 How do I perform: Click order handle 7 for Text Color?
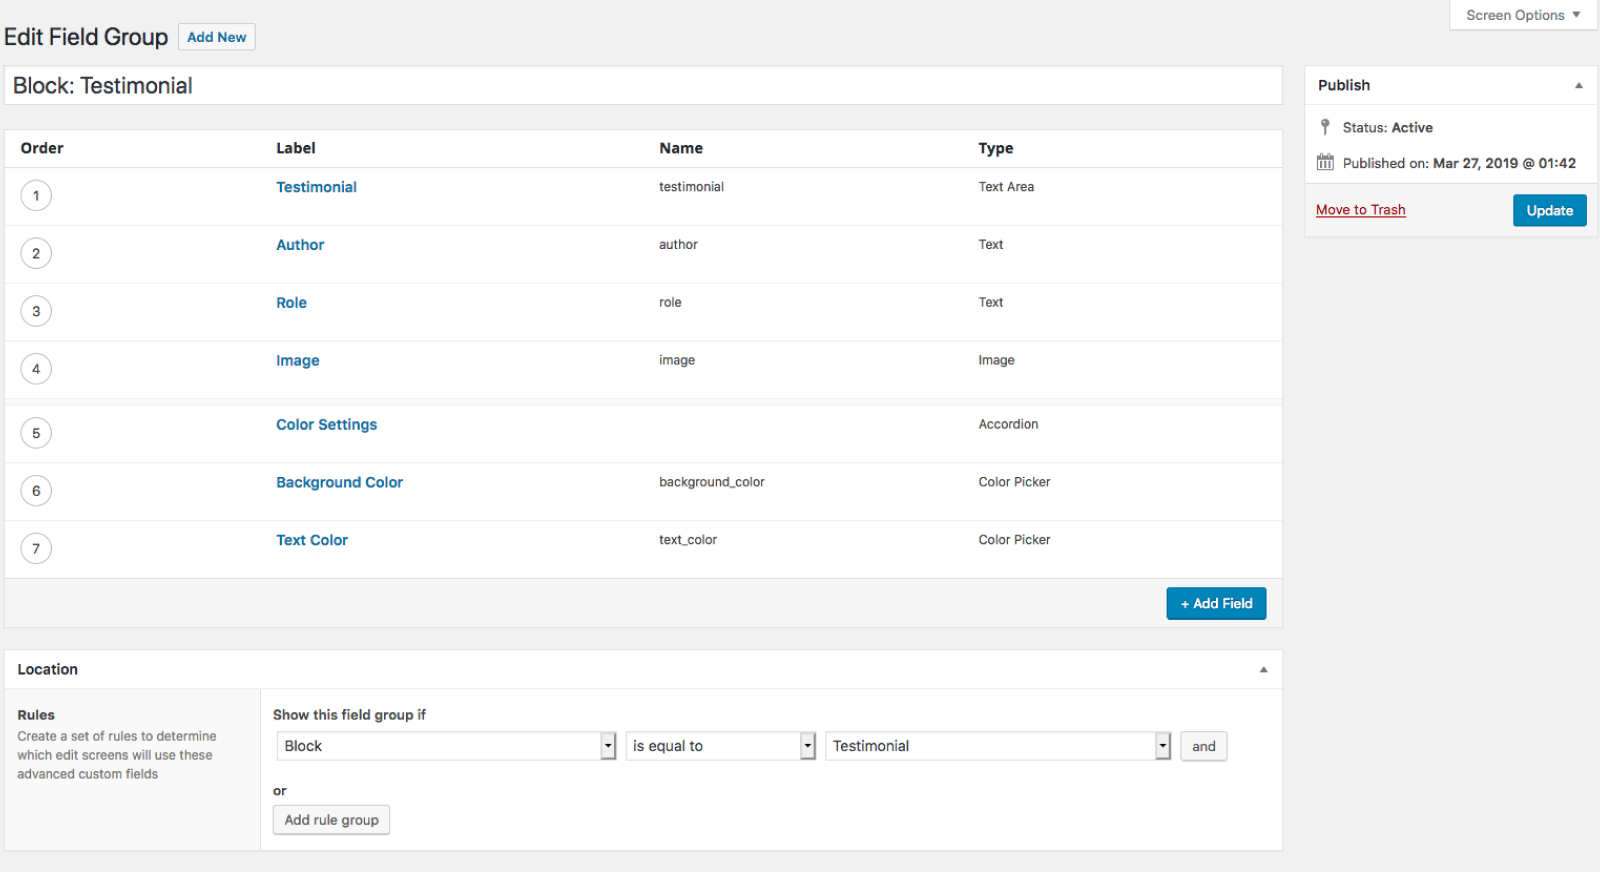tap(36, 548)
